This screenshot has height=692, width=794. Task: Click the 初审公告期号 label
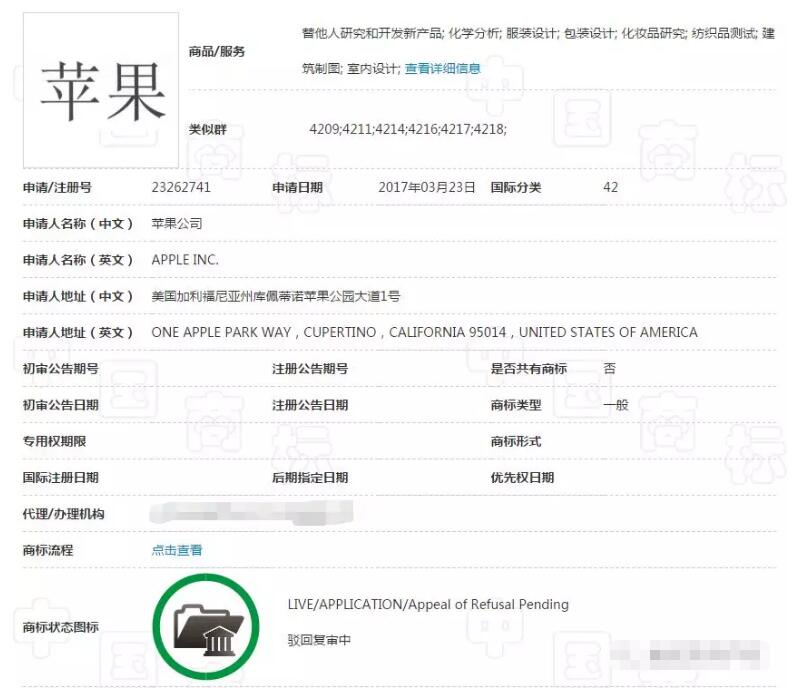point(61,369)
